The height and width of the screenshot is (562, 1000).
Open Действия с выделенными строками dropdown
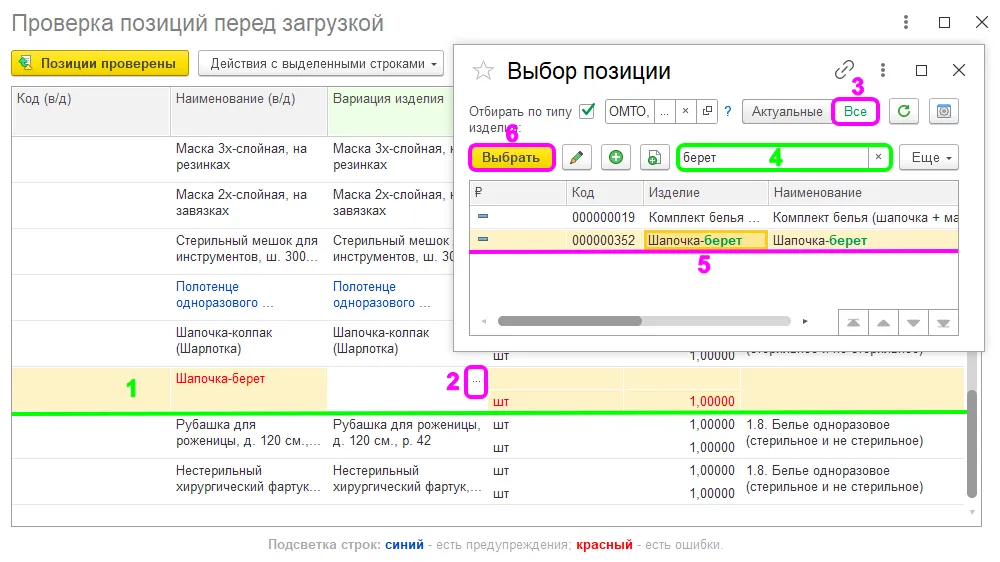coord(321,64)
